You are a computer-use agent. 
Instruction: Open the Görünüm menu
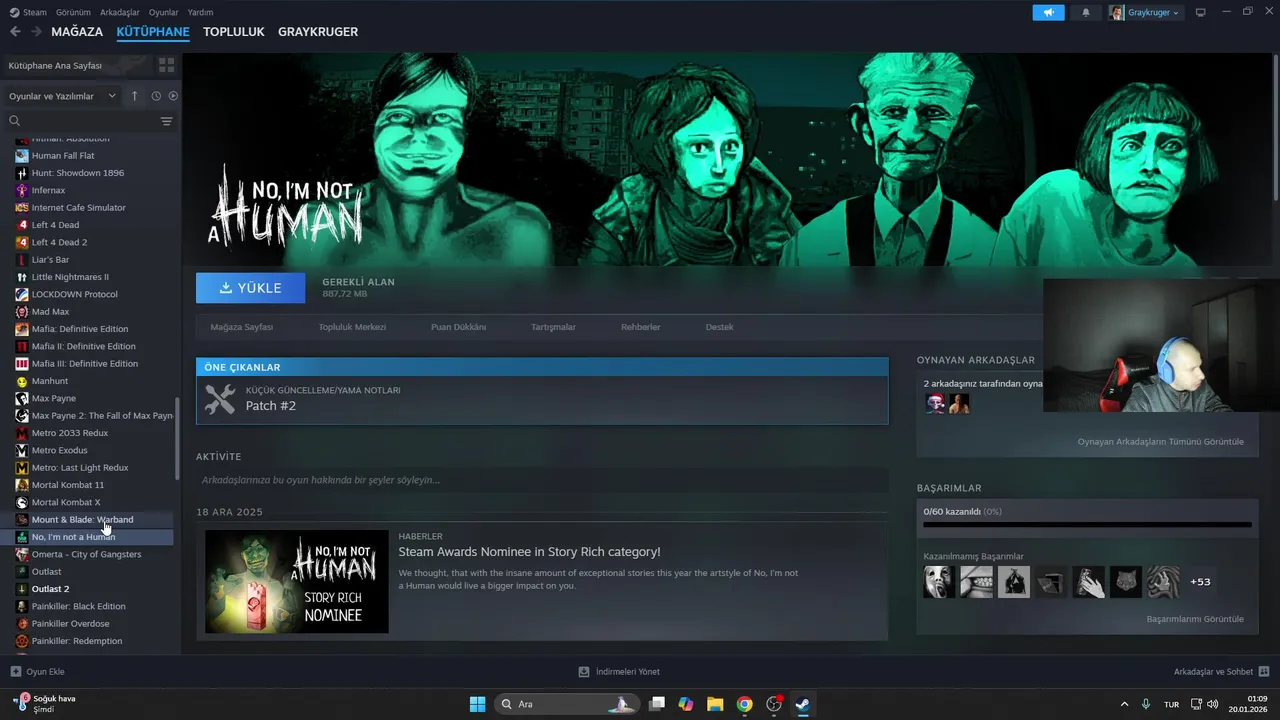[73, 12]
